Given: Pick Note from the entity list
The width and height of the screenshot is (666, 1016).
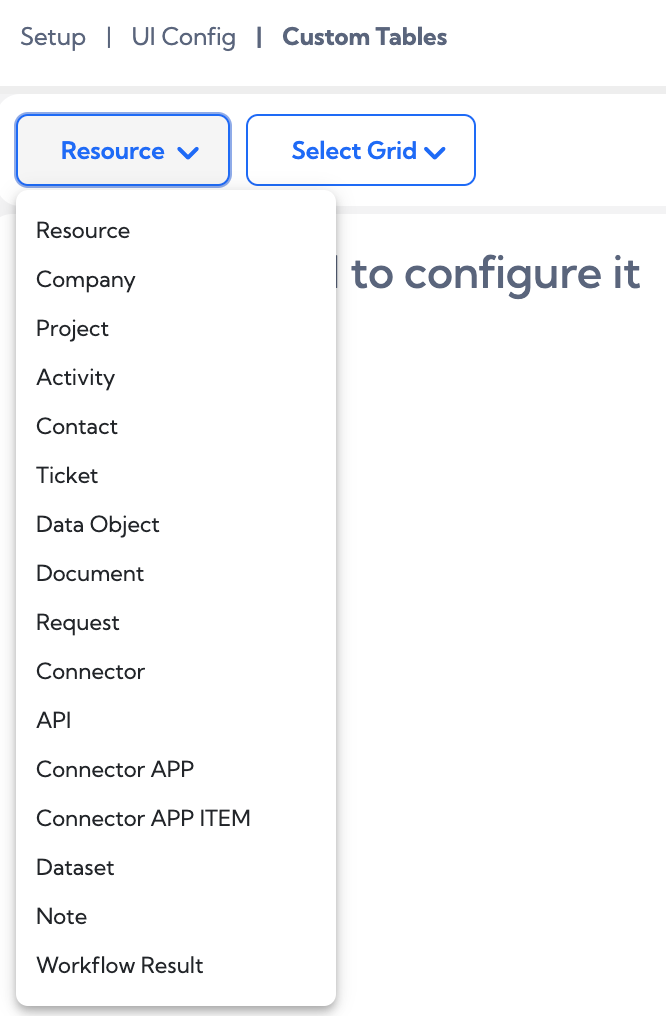Looking at the screenshot, I should [x=61, y=916].
